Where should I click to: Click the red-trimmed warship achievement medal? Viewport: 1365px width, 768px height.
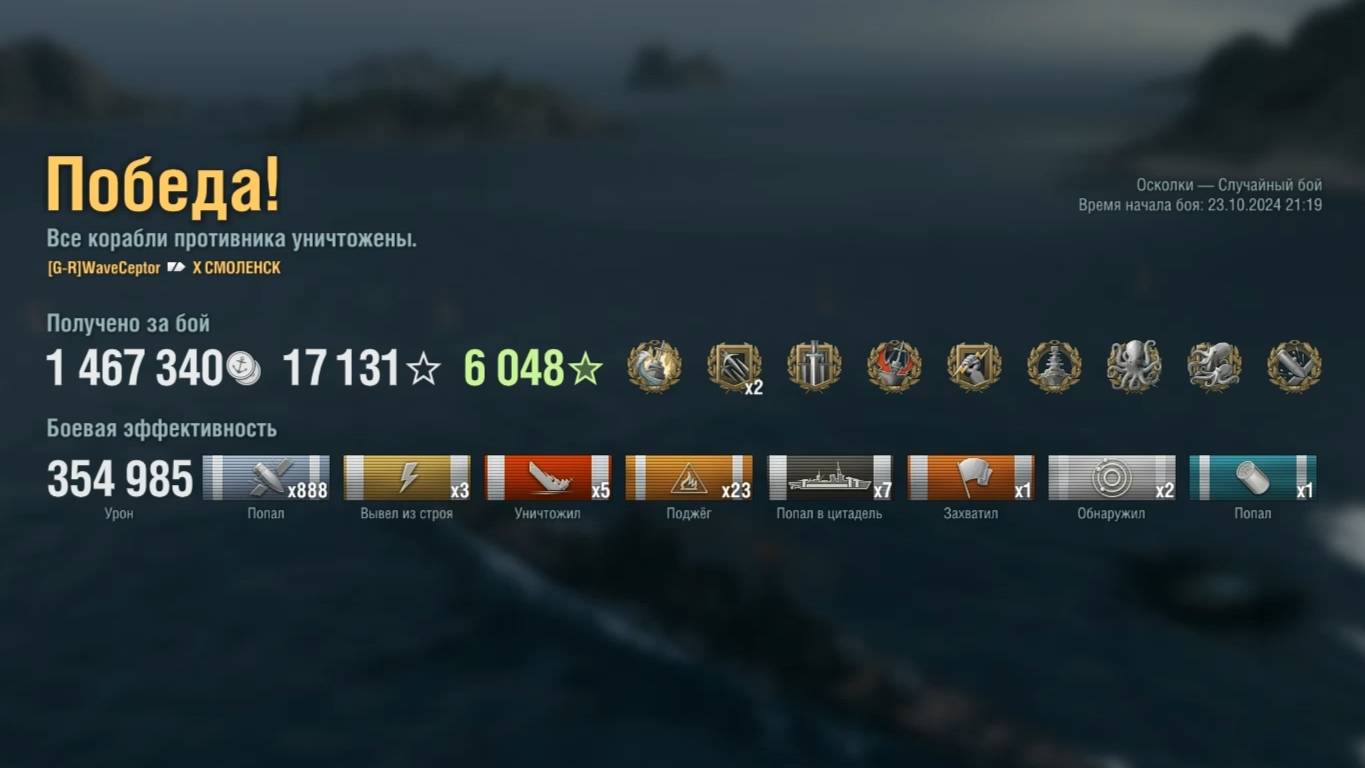click(894, 367)
